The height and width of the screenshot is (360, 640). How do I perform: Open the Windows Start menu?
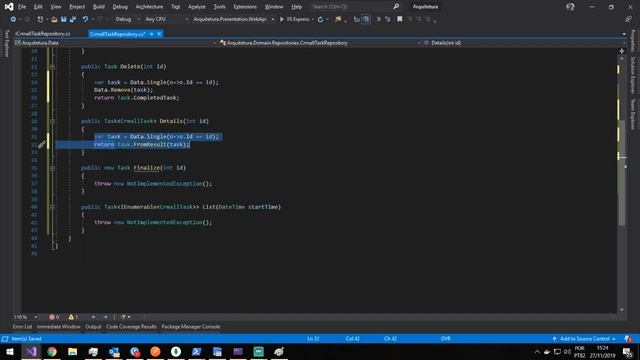click(10, 351)
